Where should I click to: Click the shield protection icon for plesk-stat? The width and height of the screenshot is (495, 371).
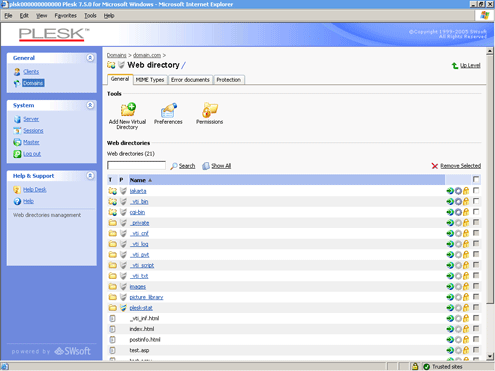[x=123, y=308]
